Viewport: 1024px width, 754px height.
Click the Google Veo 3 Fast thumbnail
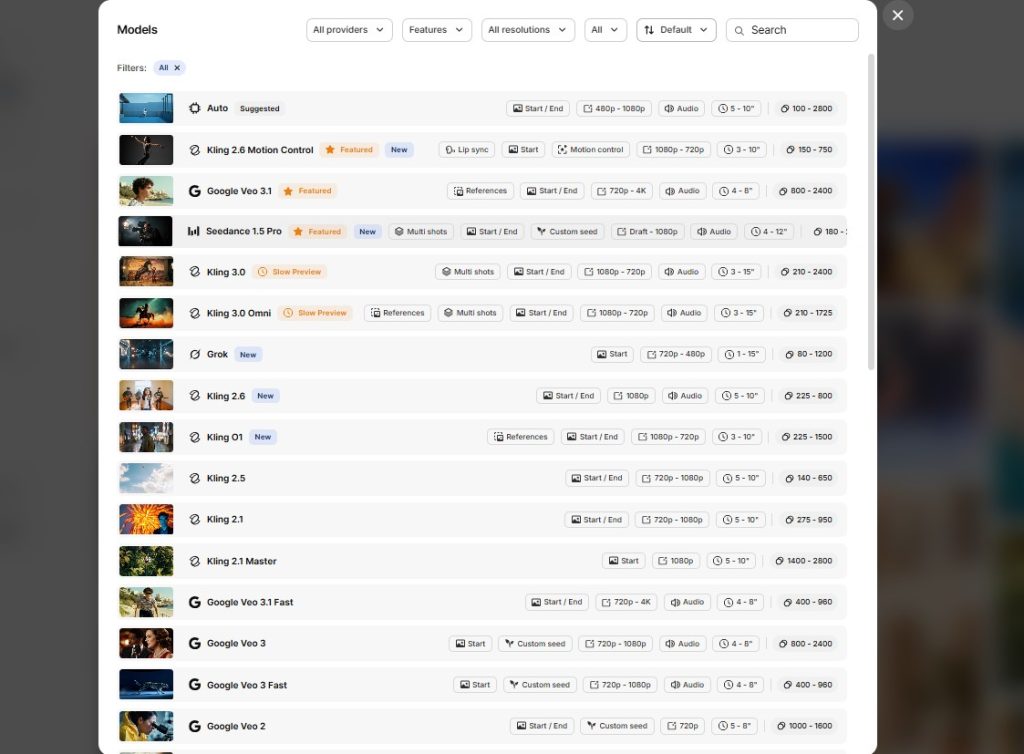click(x=146, y=685)
